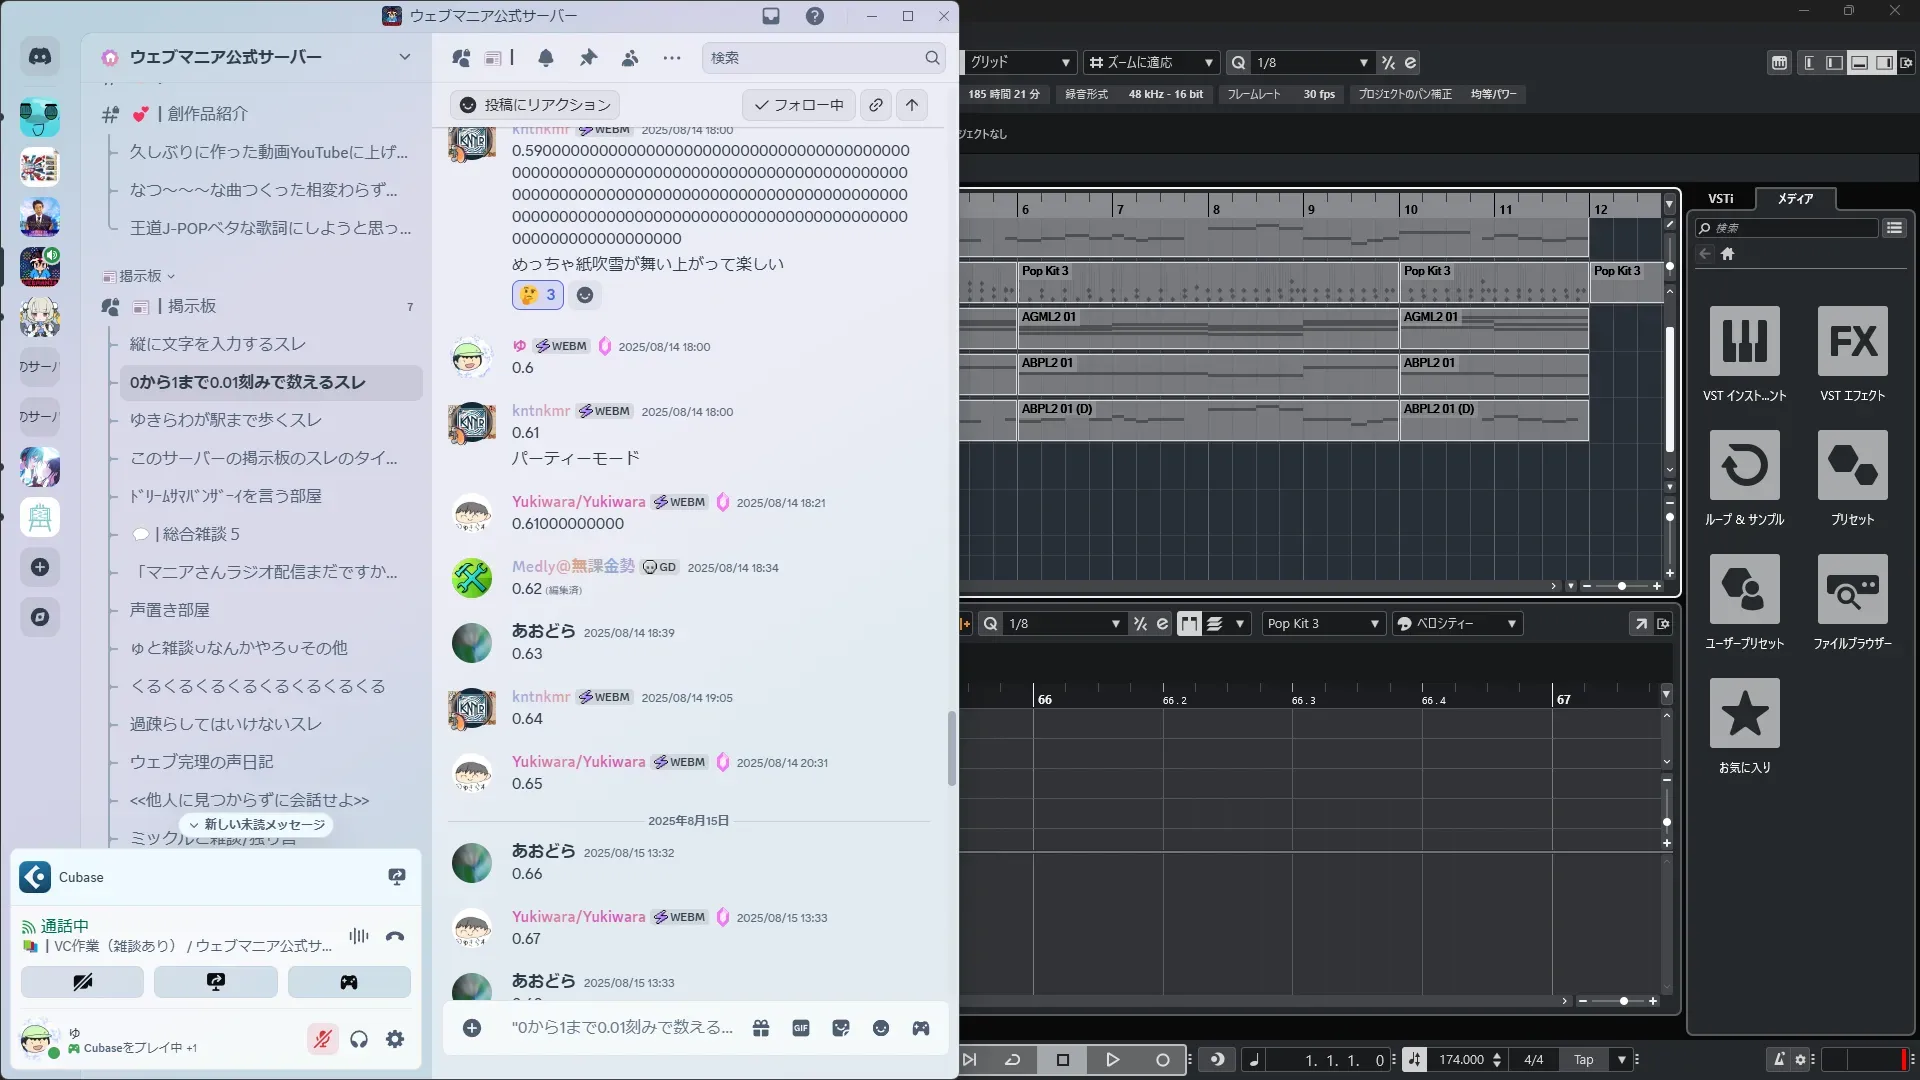Open the Favorites star tile
1920x1080 pixels.
(x=1744, y=713)
